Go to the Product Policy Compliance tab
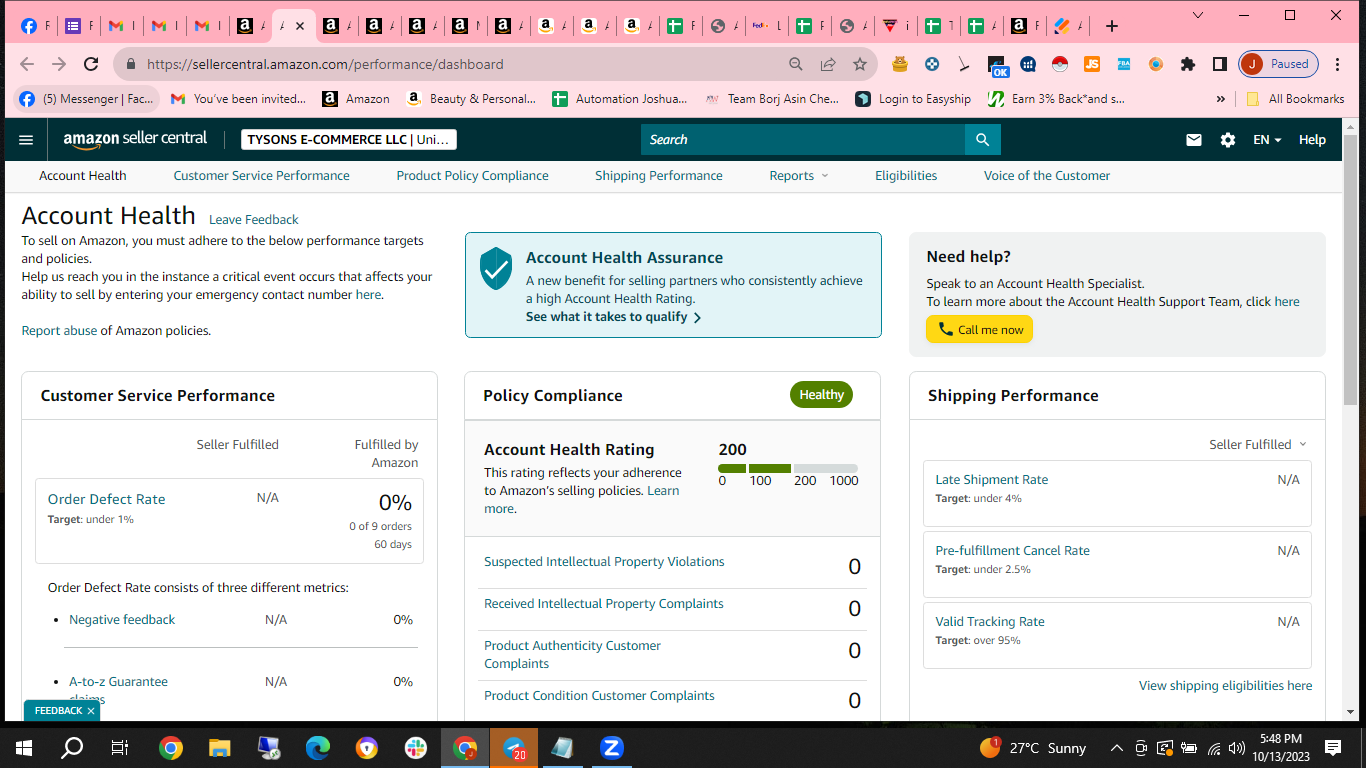The width and height of the screenshot is (1366, 768). (x=473, y=176)
